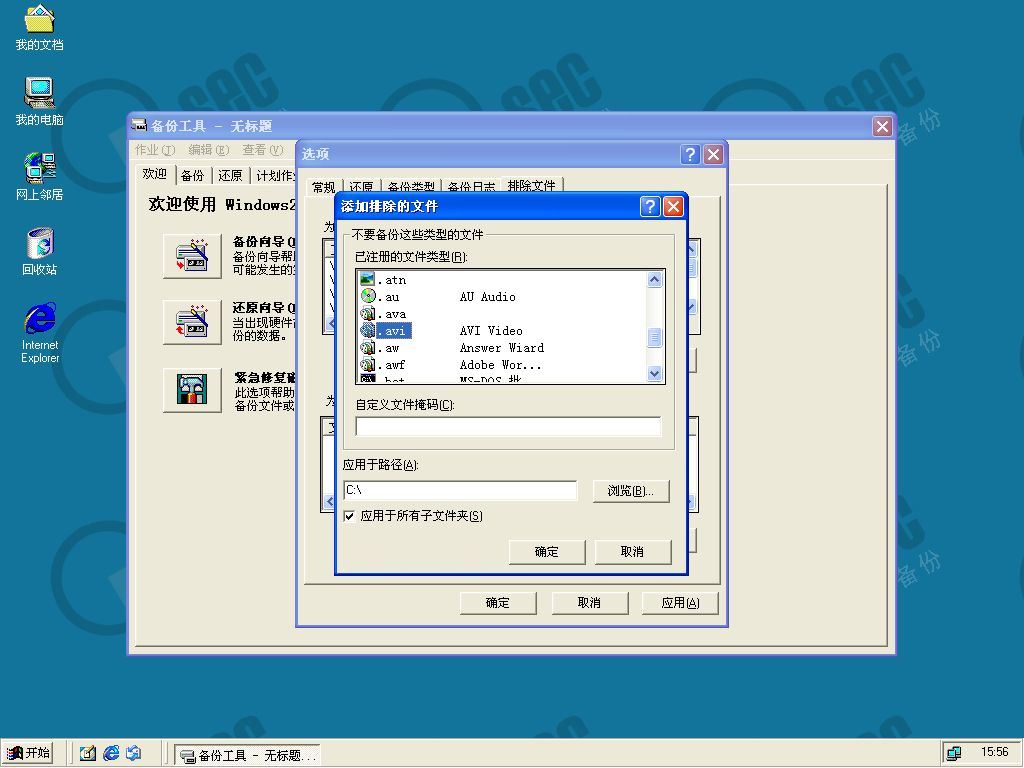Close the 选项 dialog
Screen dimensions: 1024x768
[x=713, y=154]
